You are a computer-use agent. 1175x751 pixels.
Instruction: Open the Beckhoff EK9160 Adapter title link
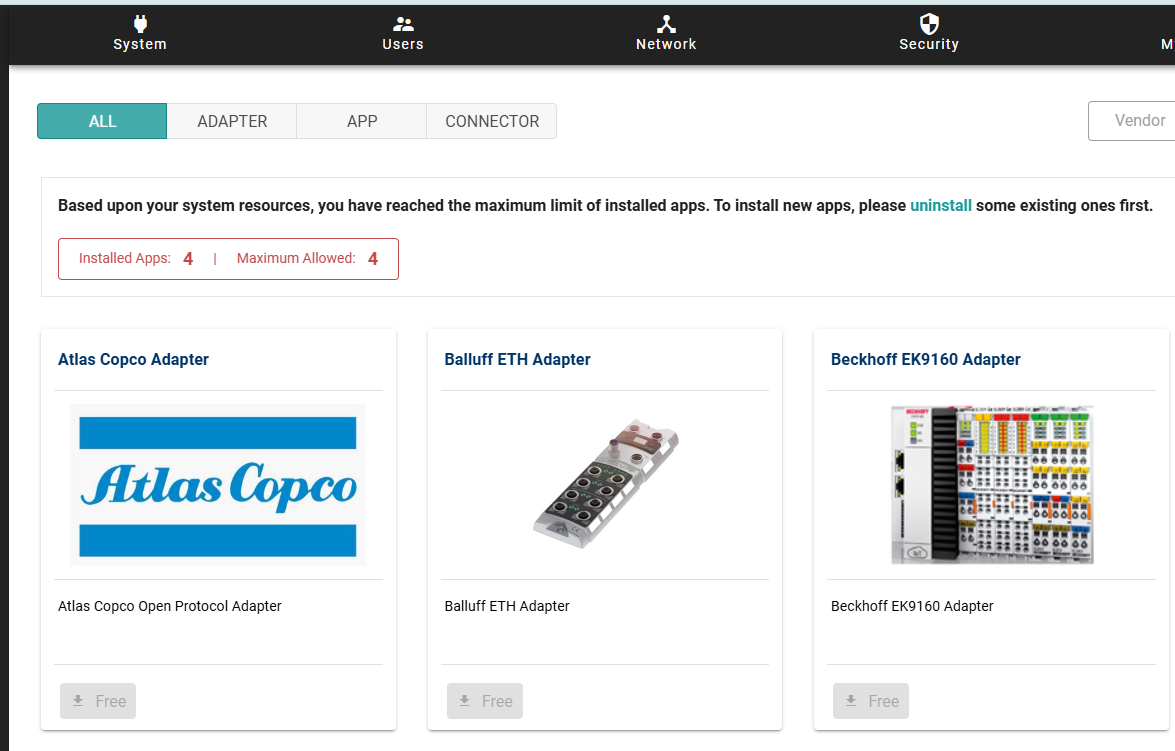[x=925, y=360]
